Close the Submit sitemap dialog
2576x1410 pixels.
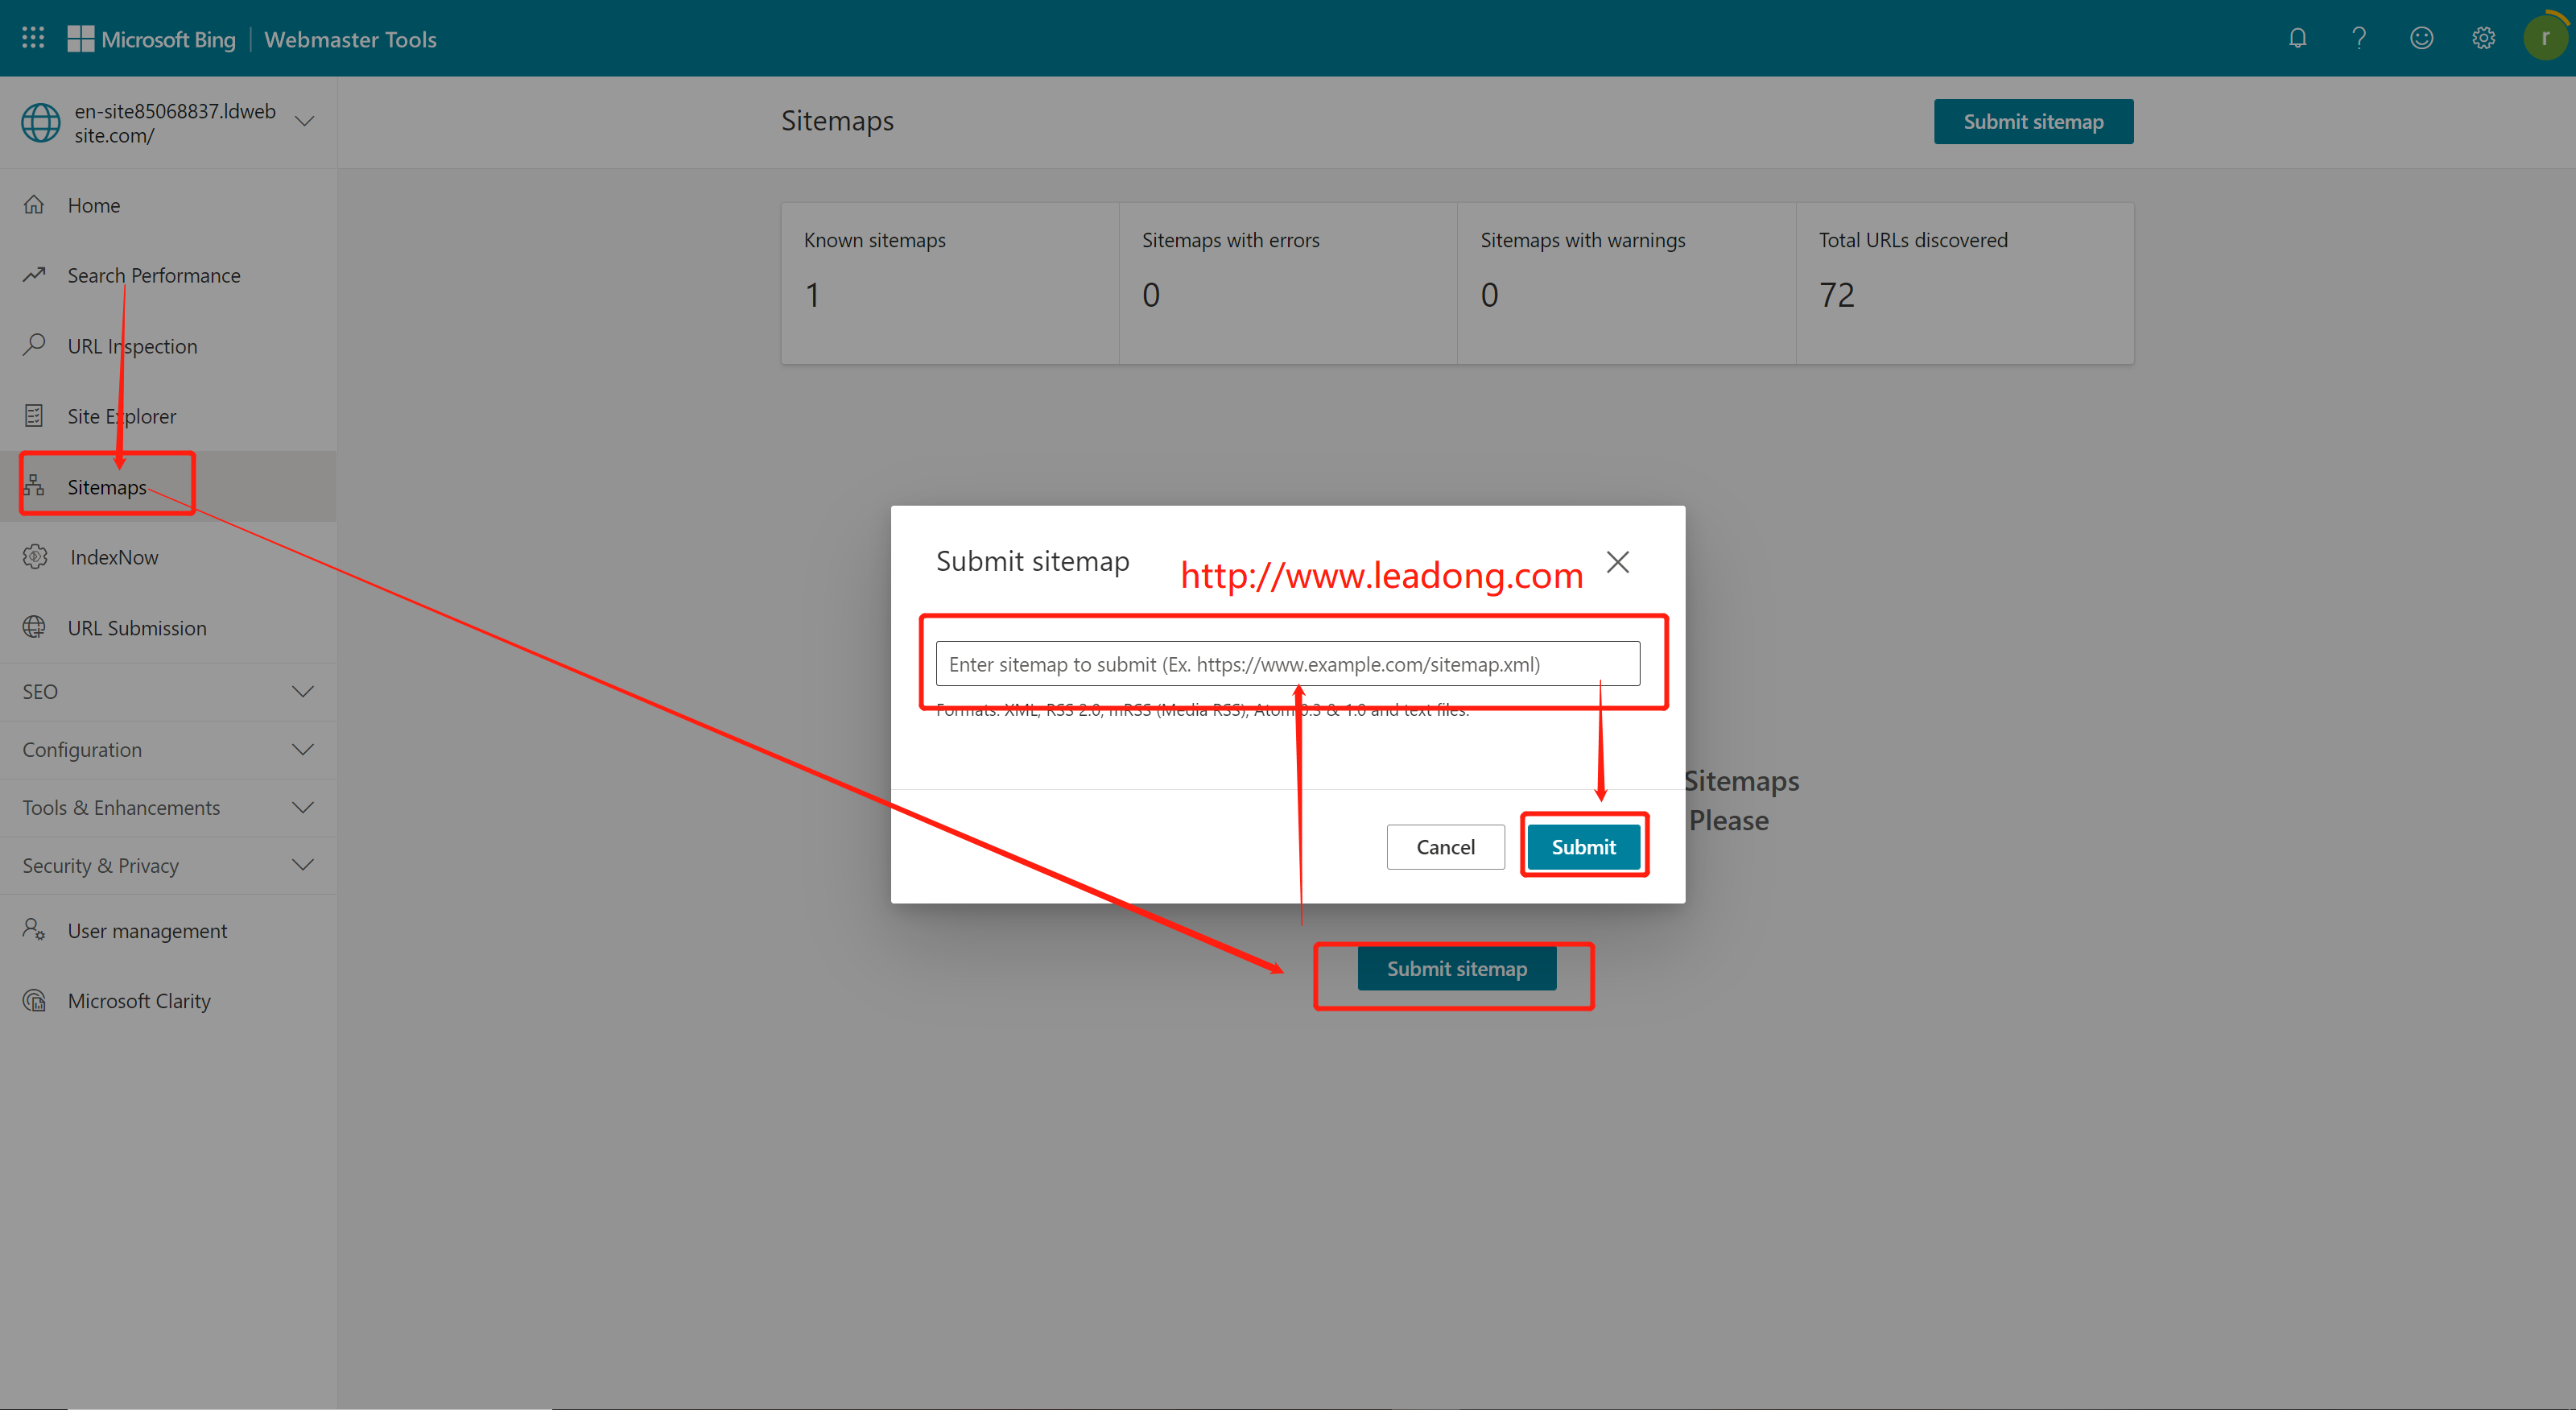click(1617, 562)
